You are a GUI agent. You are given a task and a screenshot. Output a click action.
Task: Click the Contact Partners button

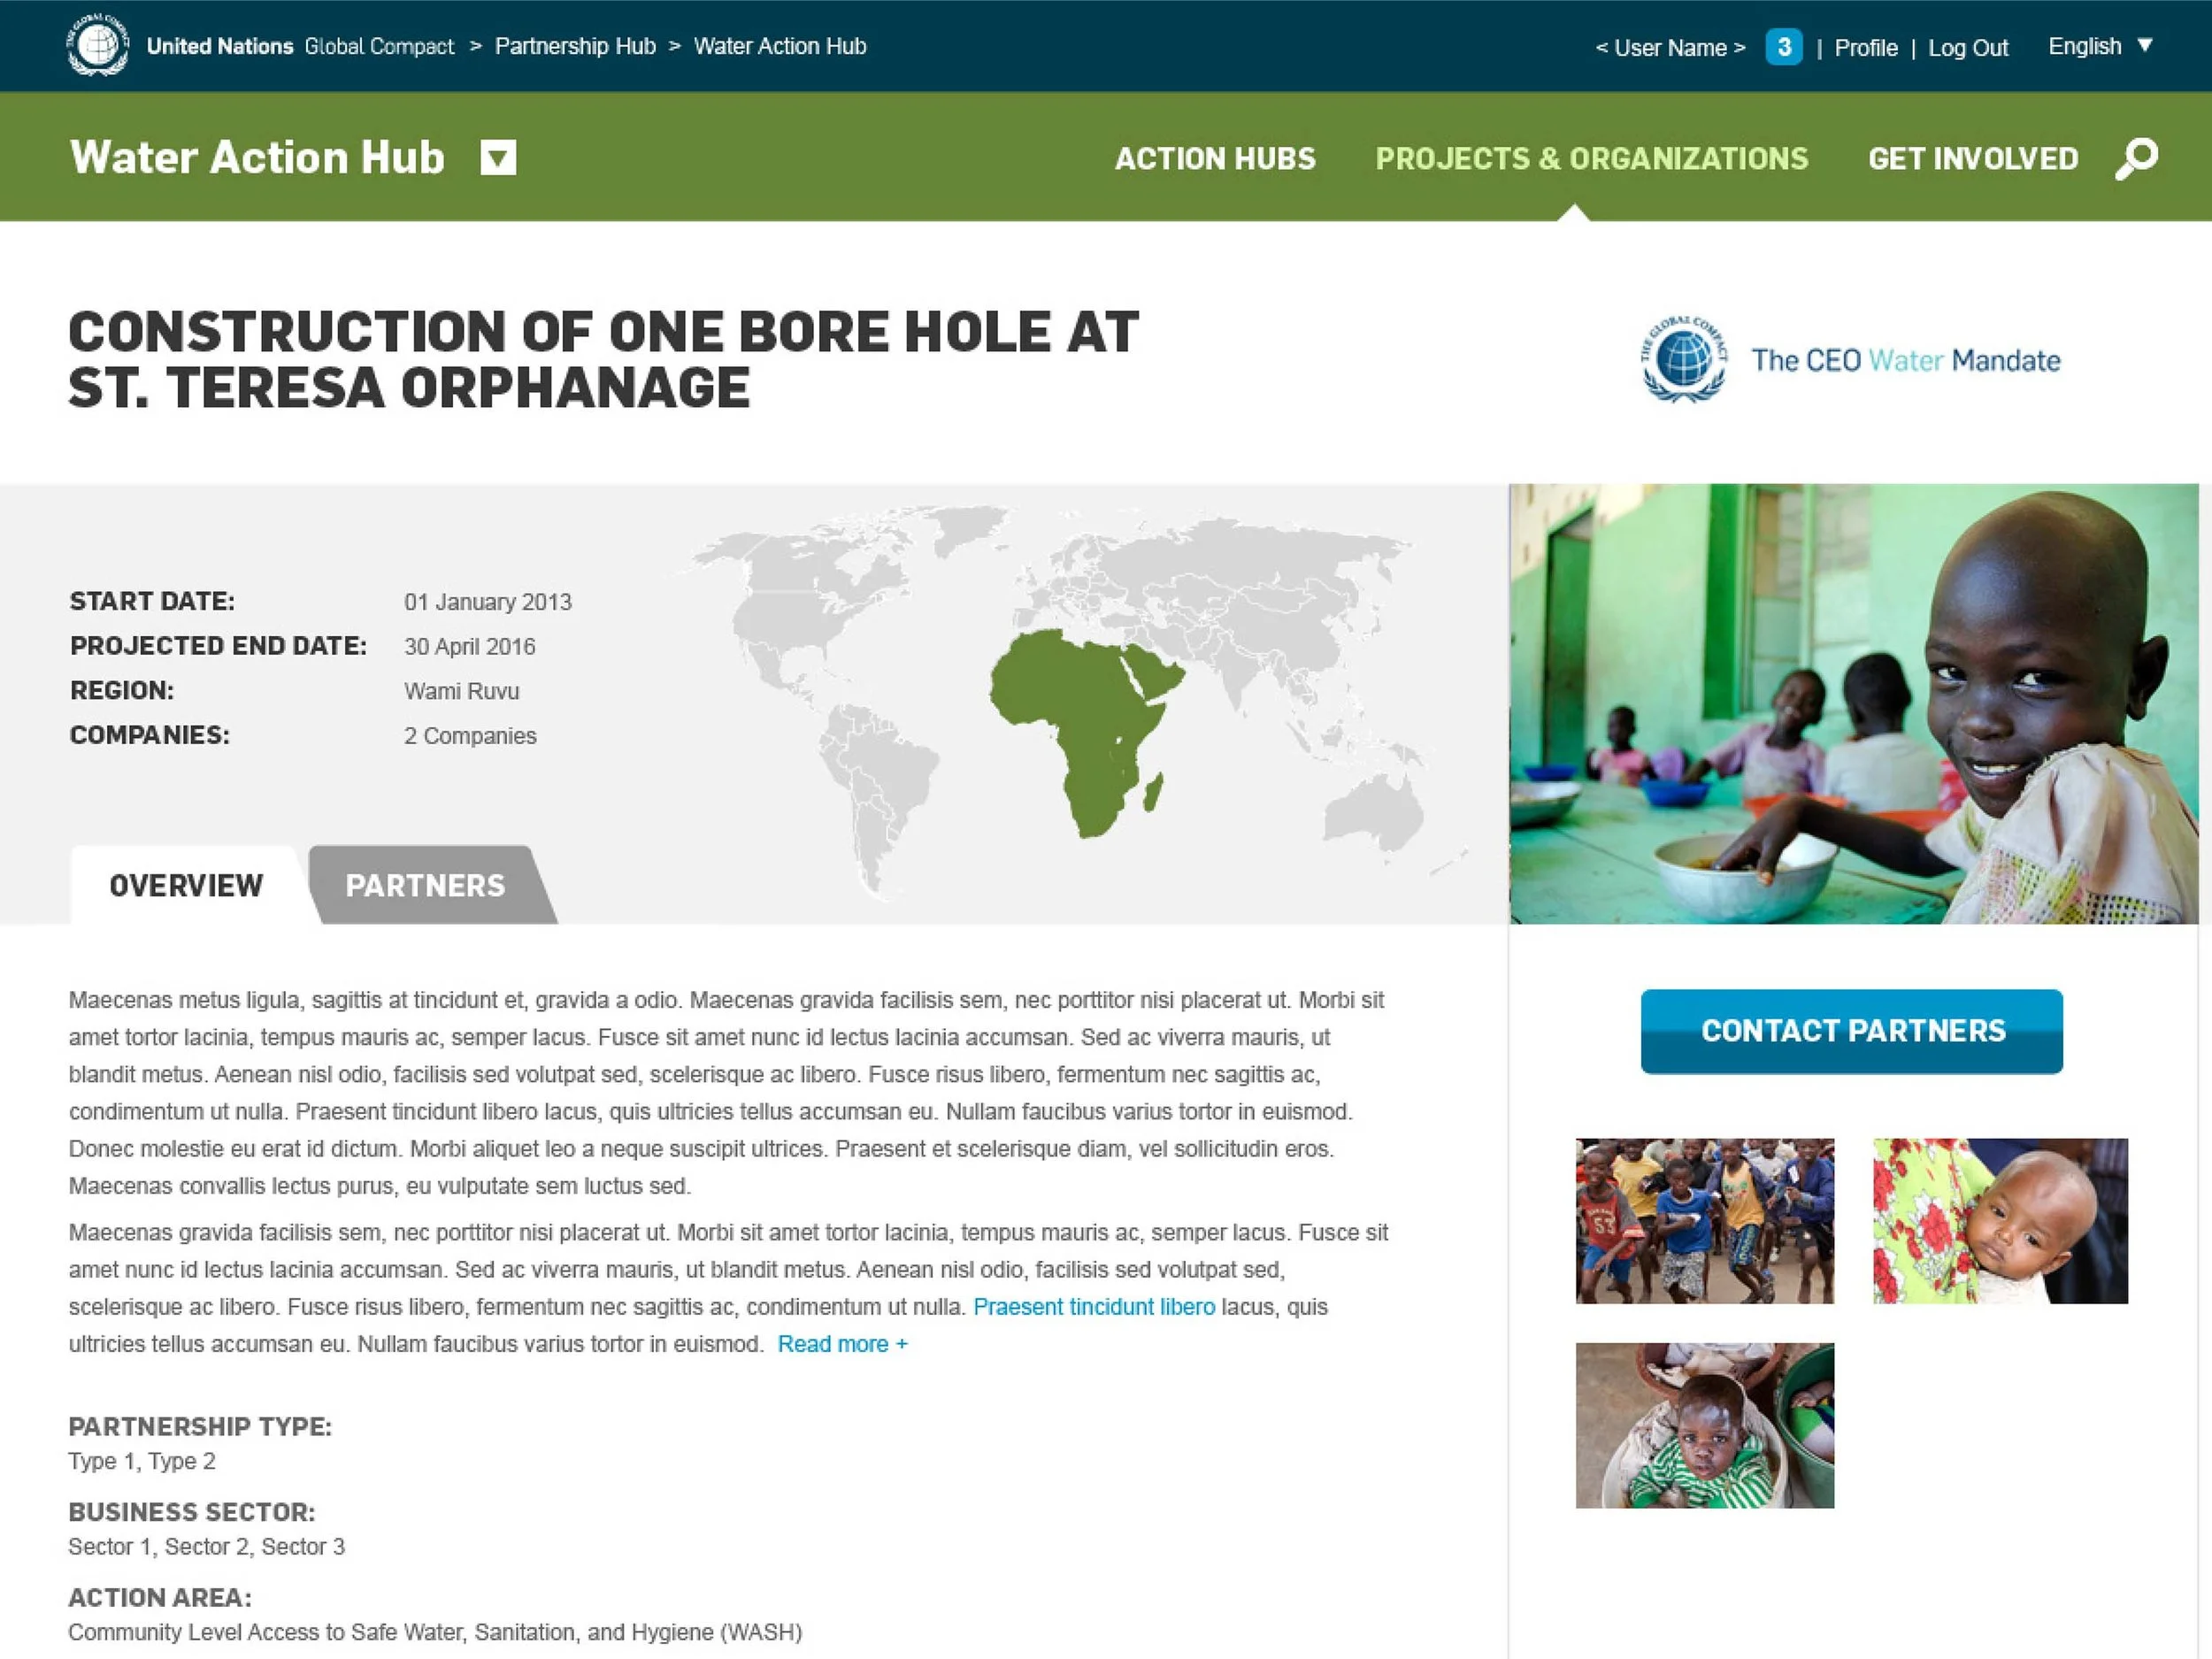tap(1852, 1031)
